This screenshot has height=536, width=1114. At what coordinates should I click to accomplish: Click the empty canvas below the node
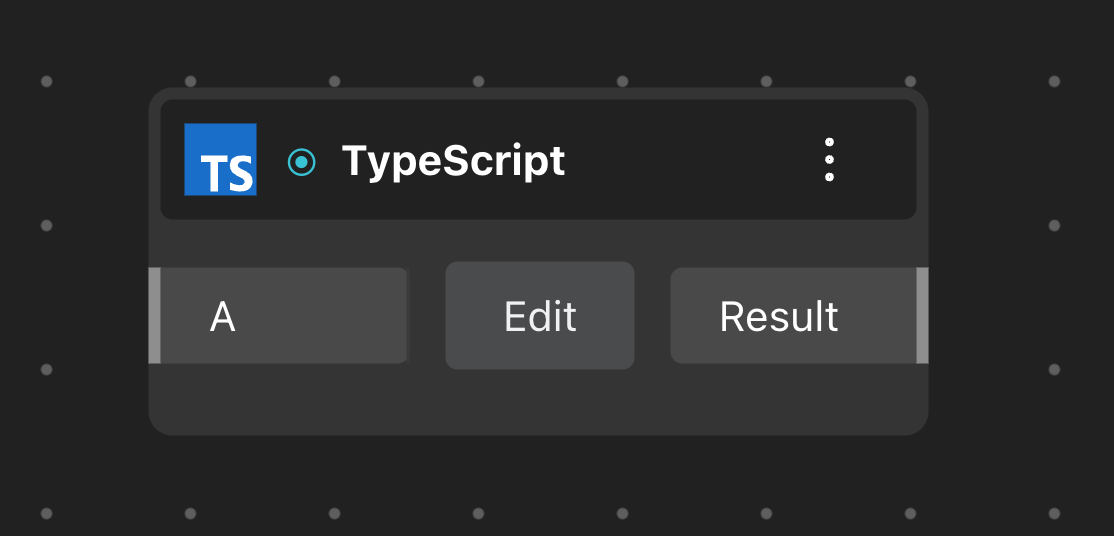[540, 480]
